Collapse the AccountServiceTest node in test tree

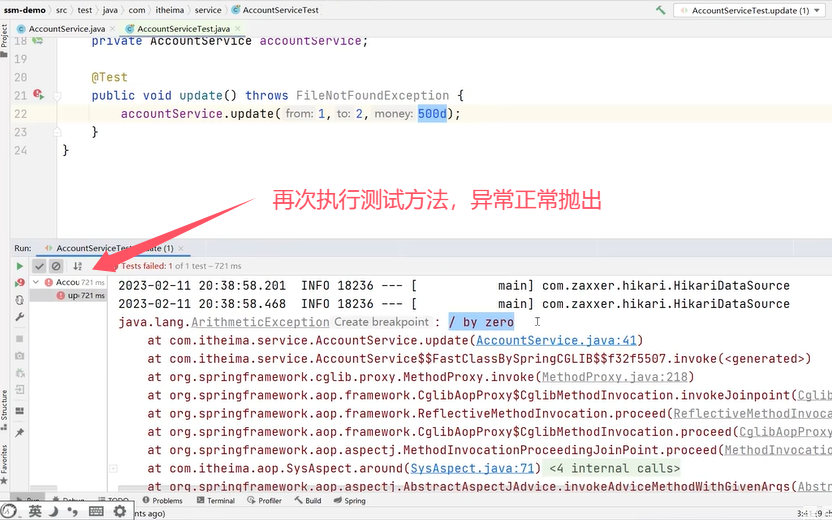click(36, 282)
